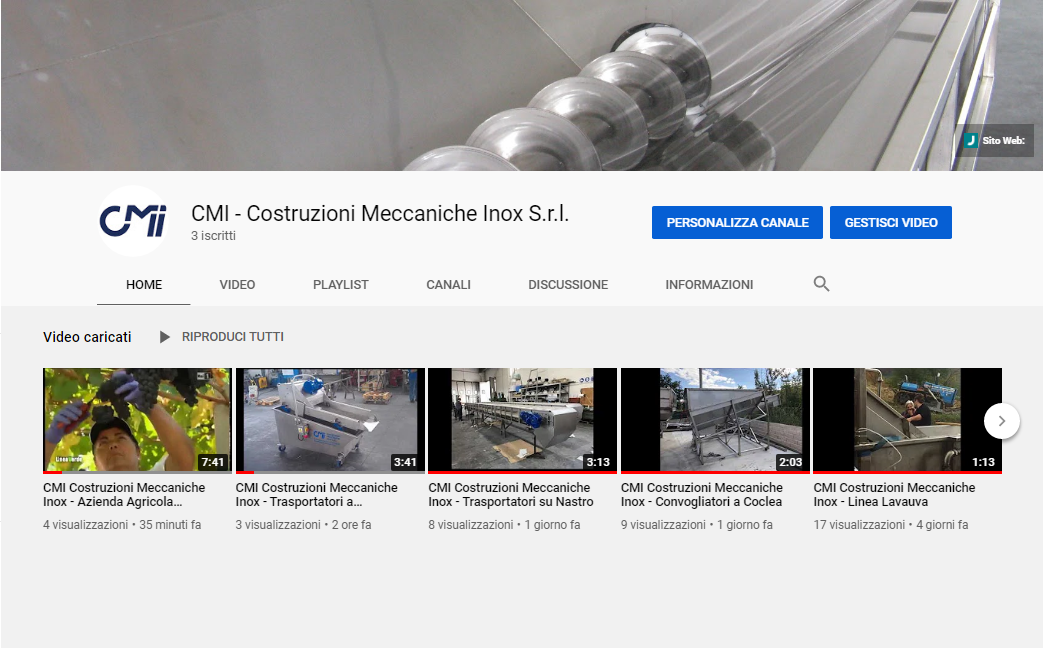Click the Azienda Agricola video title
Viewport: 1043px width, 648px height.
(123, 495)
